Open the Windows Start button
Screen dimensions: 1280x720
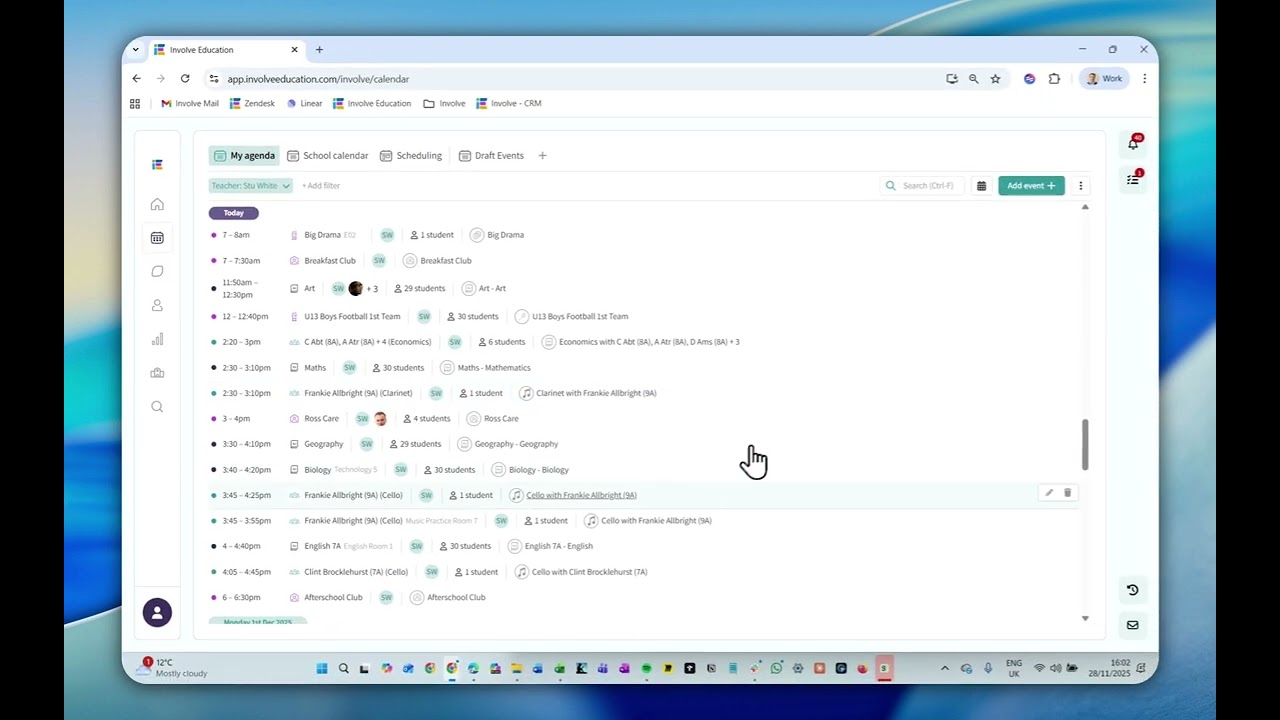322,668
